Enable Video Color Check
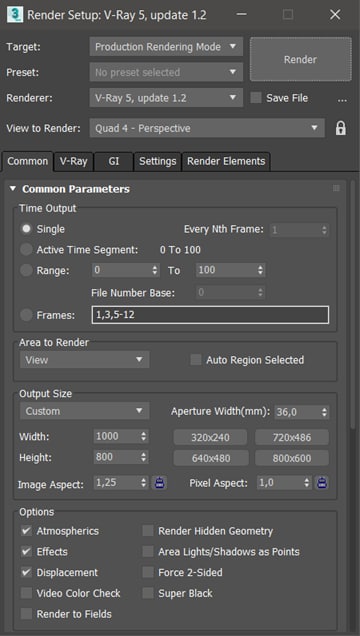 click(x=26, y=593)
